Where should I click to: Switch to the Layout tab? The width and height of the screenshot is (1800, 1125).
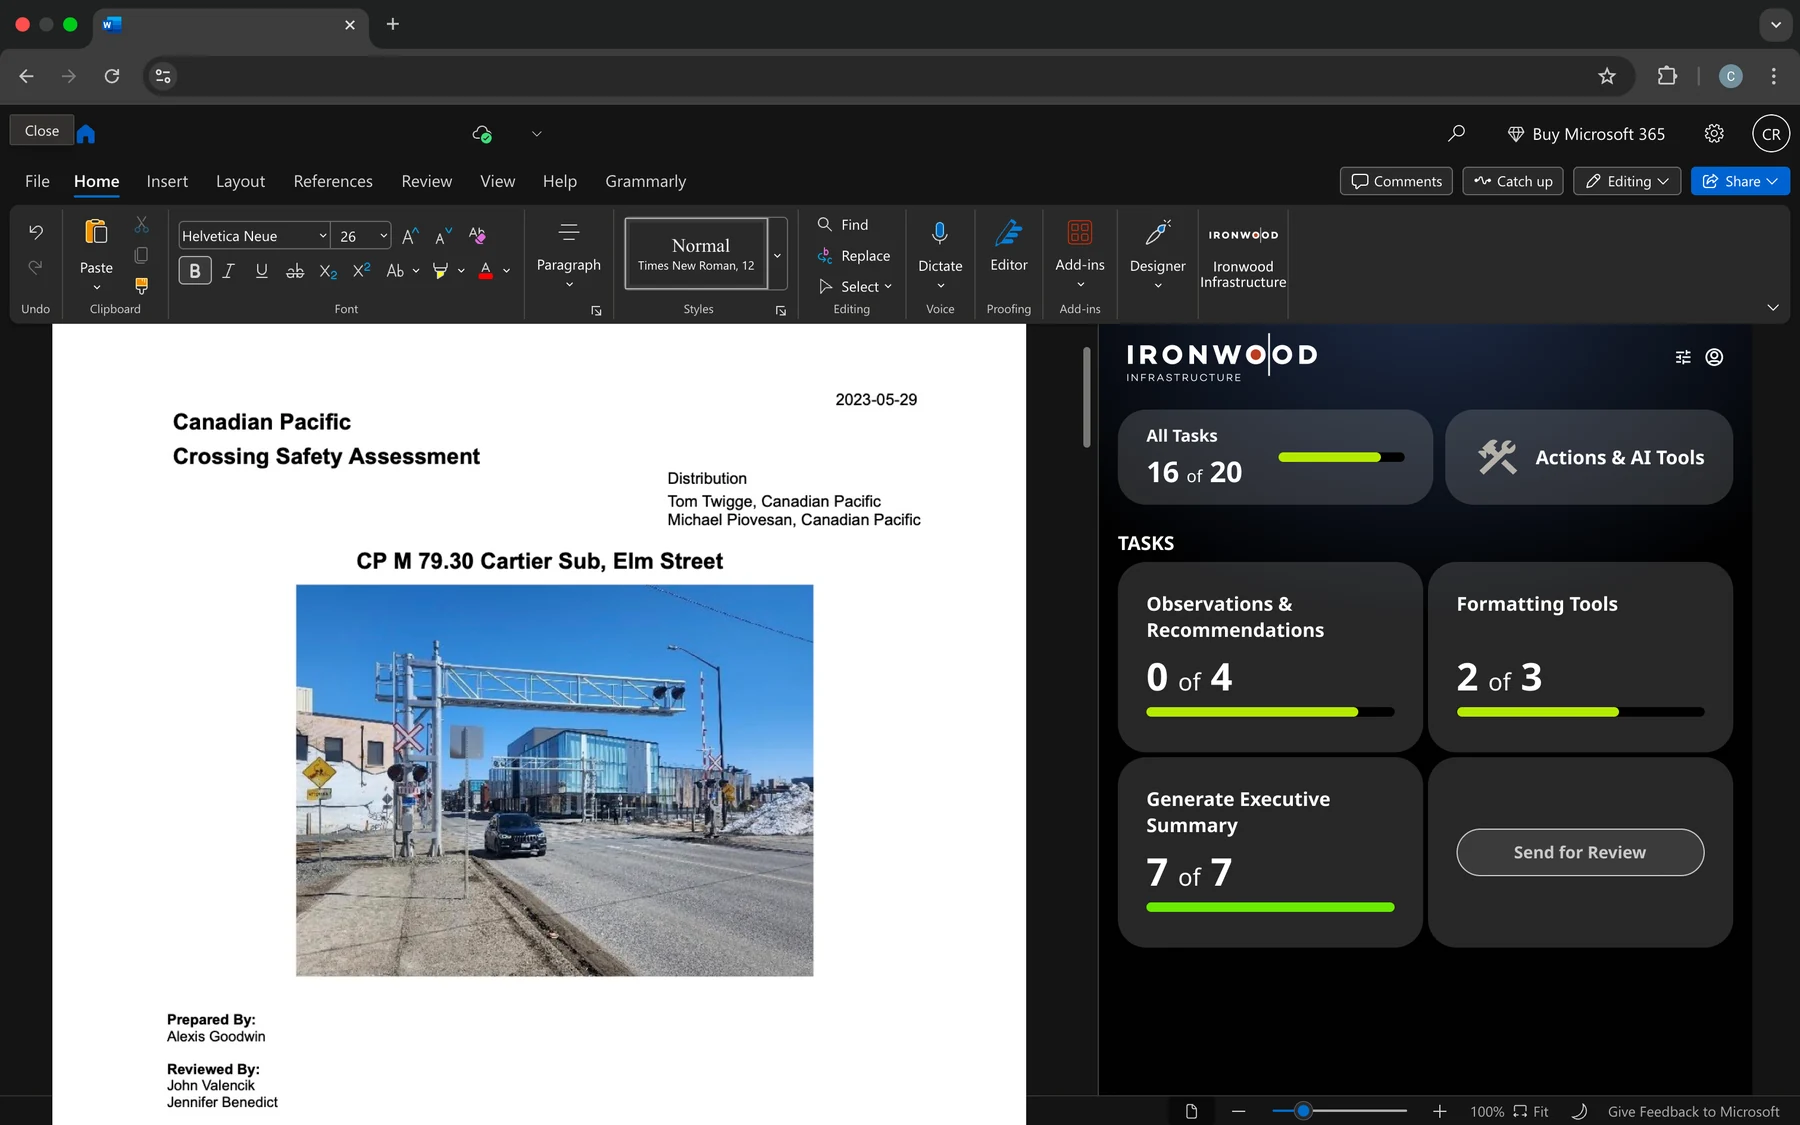click(x=240, y=181)
